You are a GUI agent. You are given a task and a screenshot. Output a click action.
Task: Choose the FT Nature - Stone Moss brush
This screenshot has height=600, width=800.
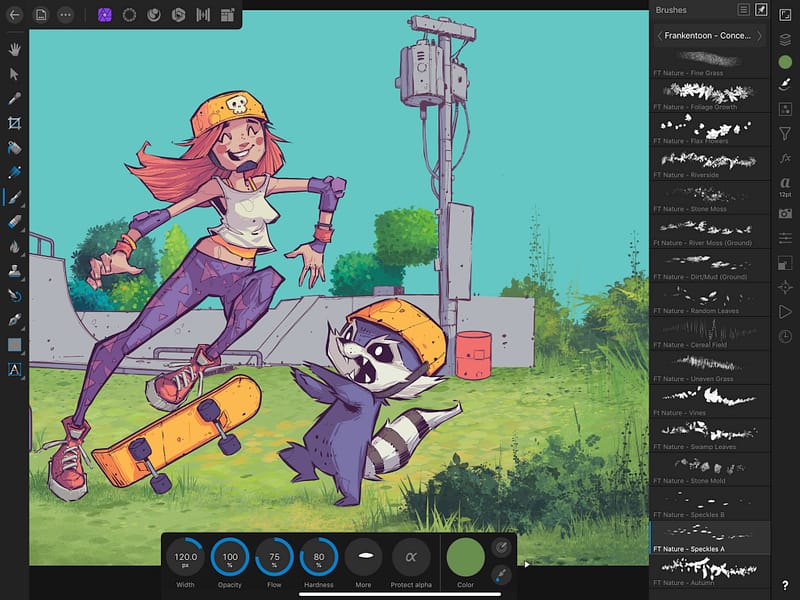(x=710, y=198)
